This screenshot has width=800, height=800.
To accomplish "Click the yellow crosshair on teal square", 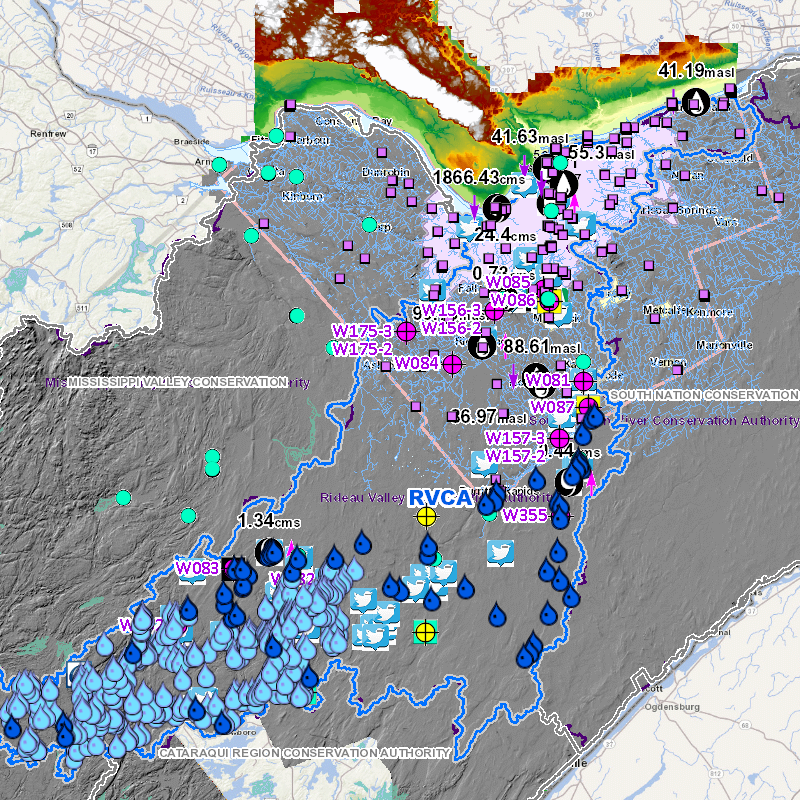I will click(426, 631).
